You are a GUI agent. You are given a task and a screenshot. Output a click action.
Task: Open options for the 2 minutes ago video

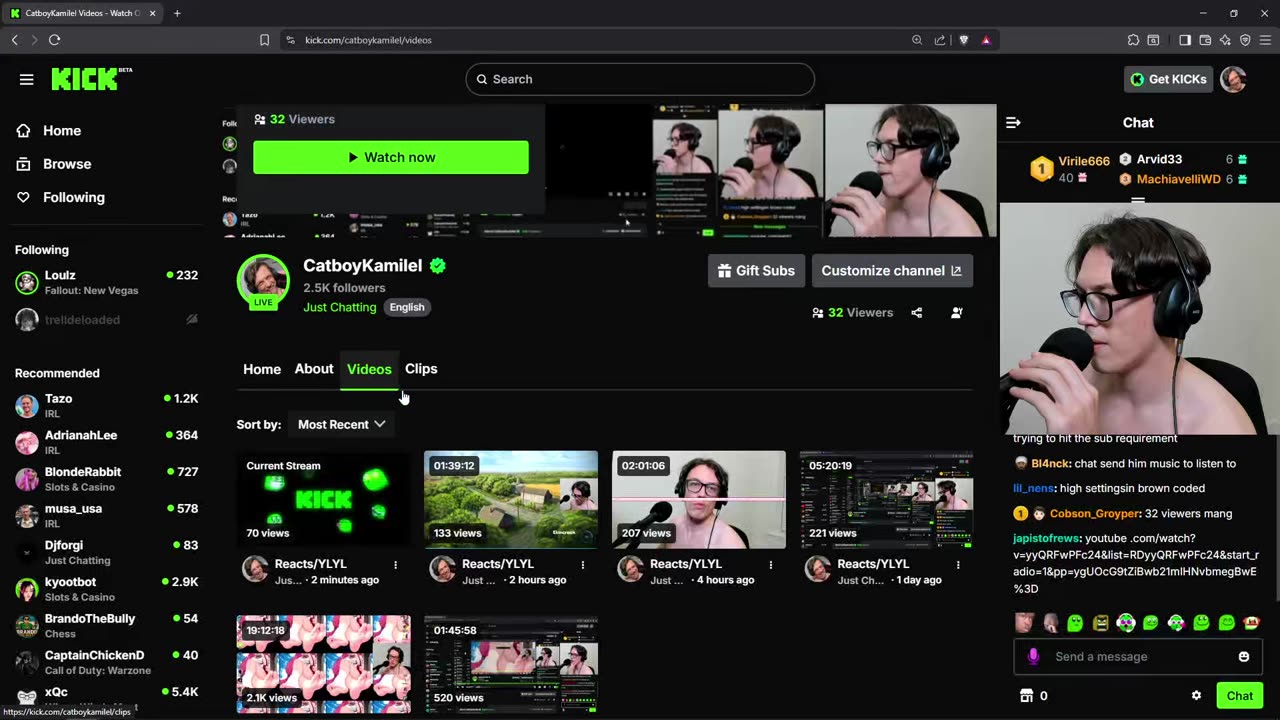coord(396,565)
